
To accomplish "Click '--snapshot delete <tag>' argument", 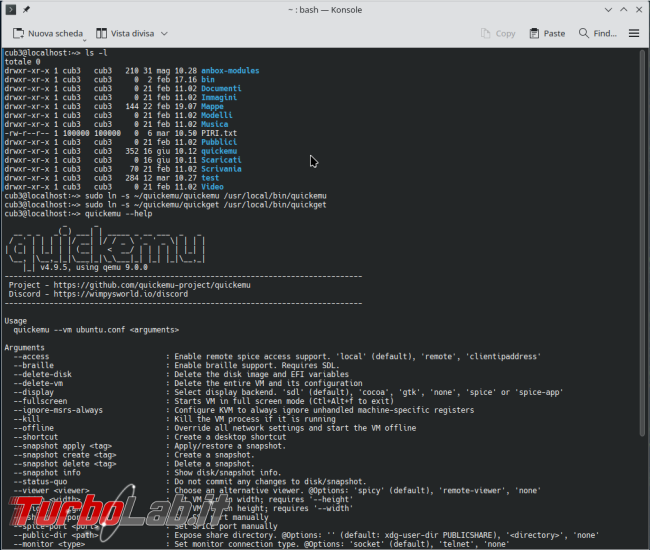I will (65, 464).
